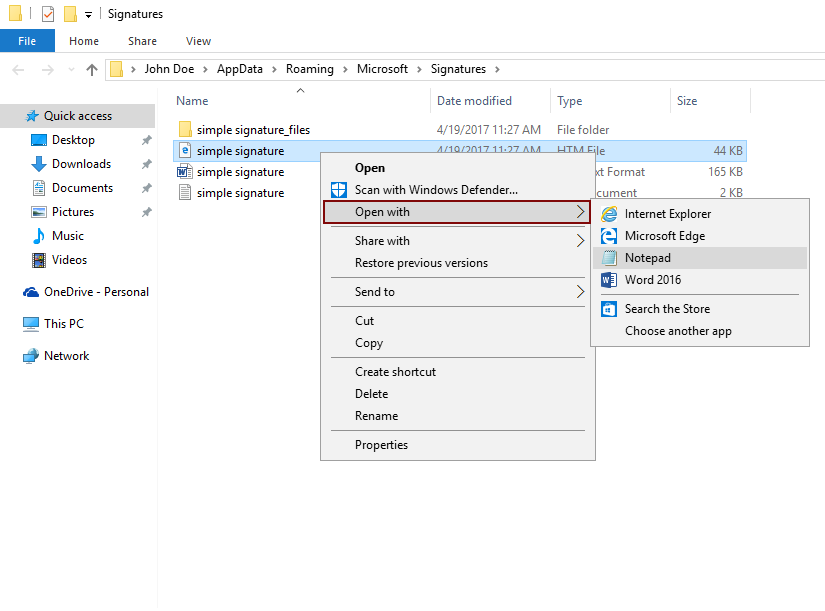Click the Word 2016 icon in submenu
Screen dimensions: 825x611
pos(609,280)
